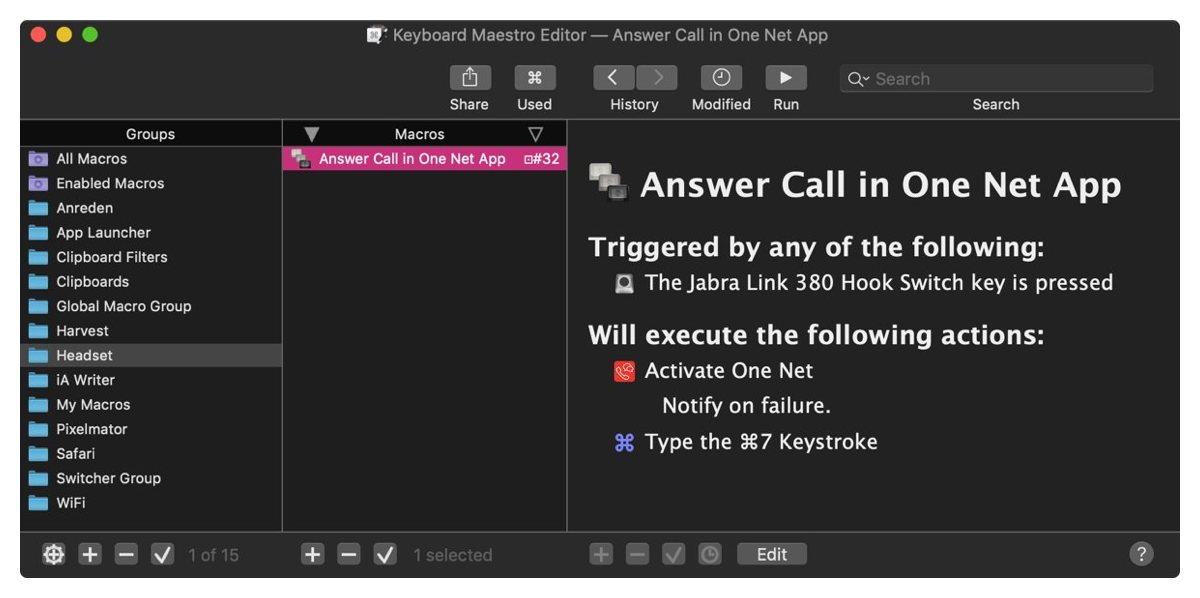
Task: Toggle the dimmed action enable checkmark
Action: tap(674, 554)
